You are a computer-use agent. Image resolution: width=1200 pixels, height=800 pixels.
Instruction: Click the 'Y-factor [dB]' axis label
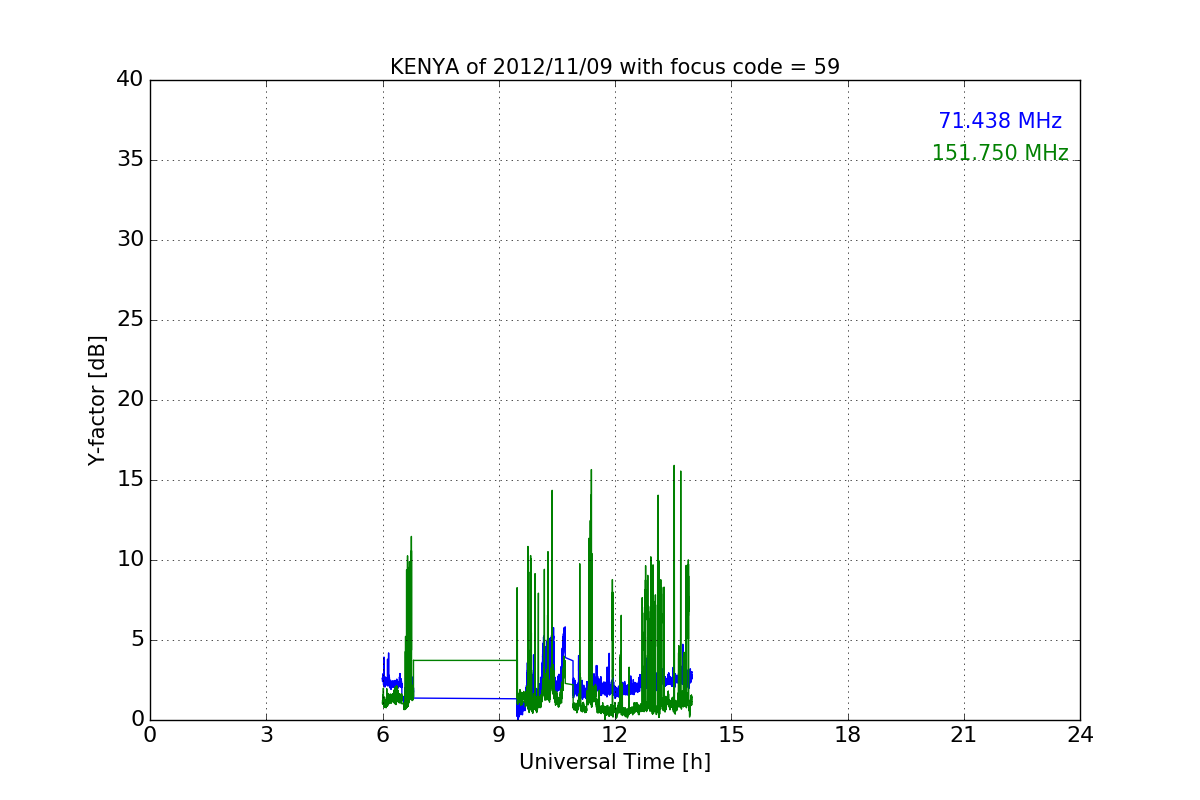(x=96, y=400)
